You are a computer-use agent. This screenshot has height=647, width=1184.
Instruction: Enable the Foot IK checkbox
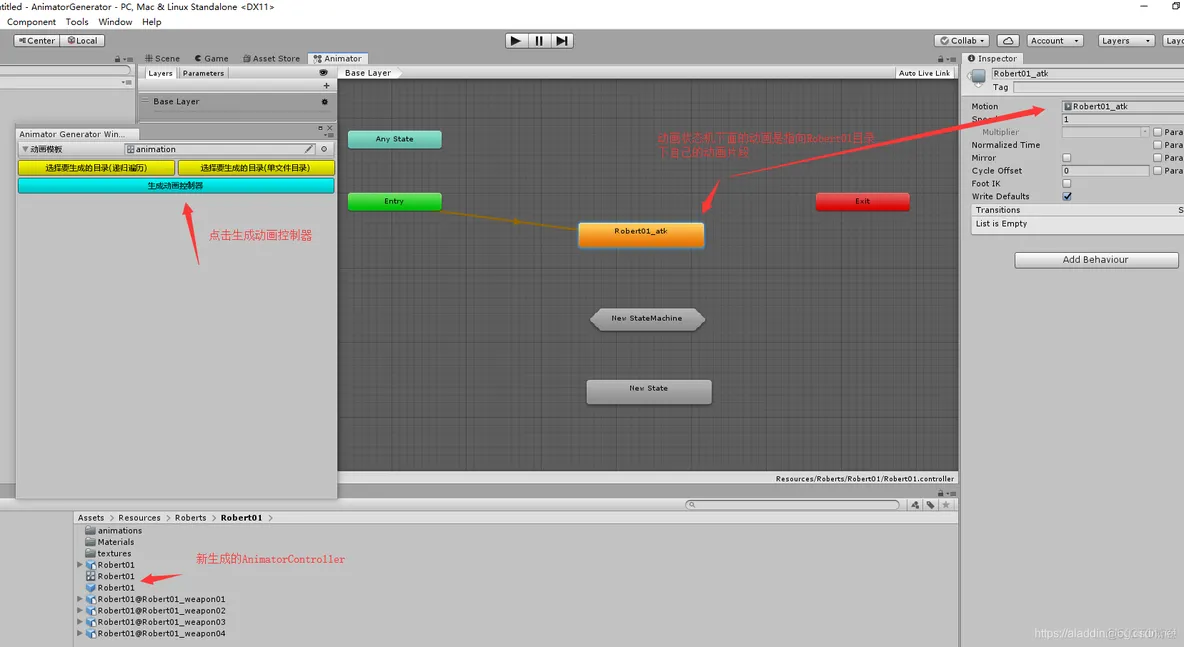click(x=1067, y=183)
